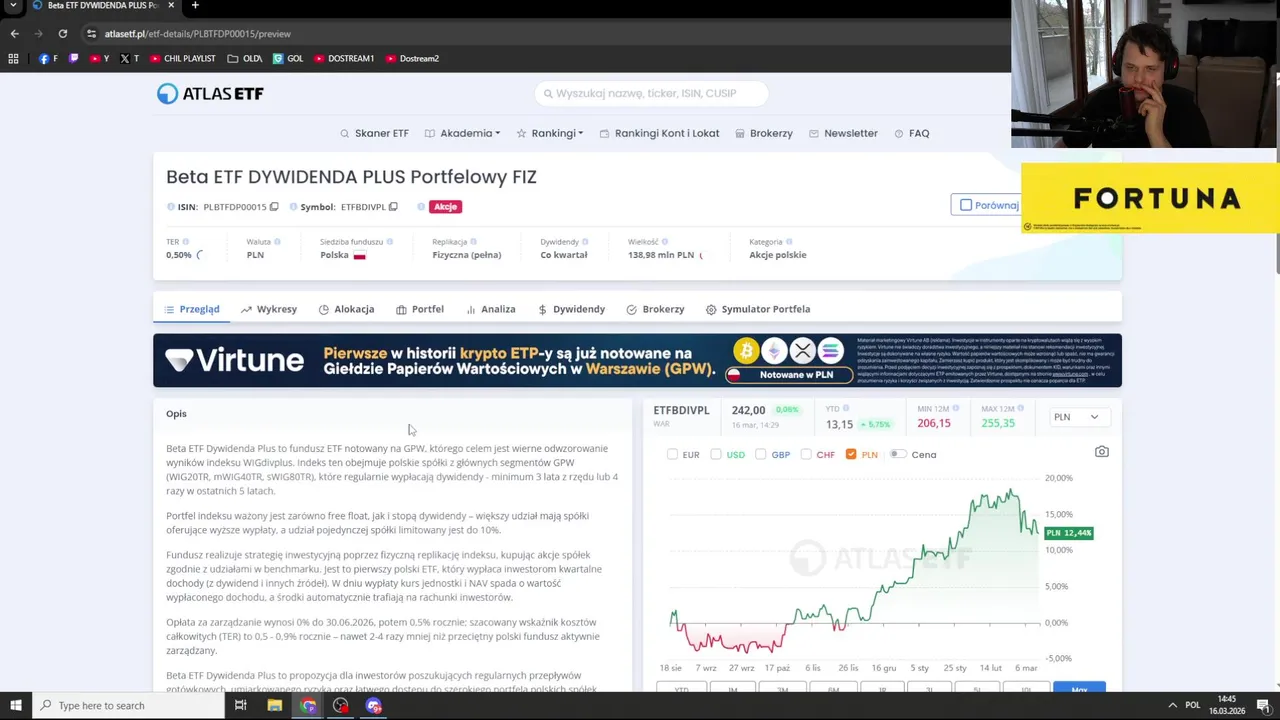Open the CHIL PLAYLIST bookmark

point(183,59)
